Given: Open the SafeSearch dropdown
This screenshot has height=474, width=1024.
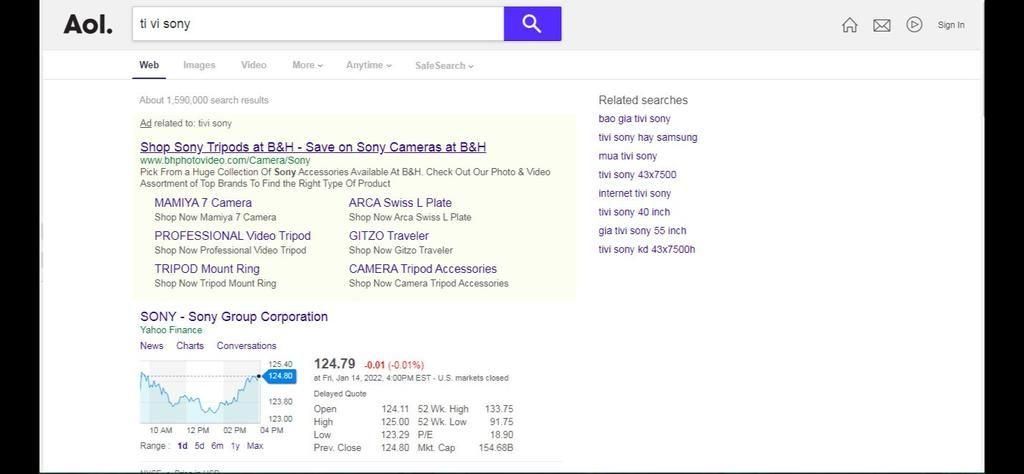Looking at the screenshot, I should click(445, 66).
